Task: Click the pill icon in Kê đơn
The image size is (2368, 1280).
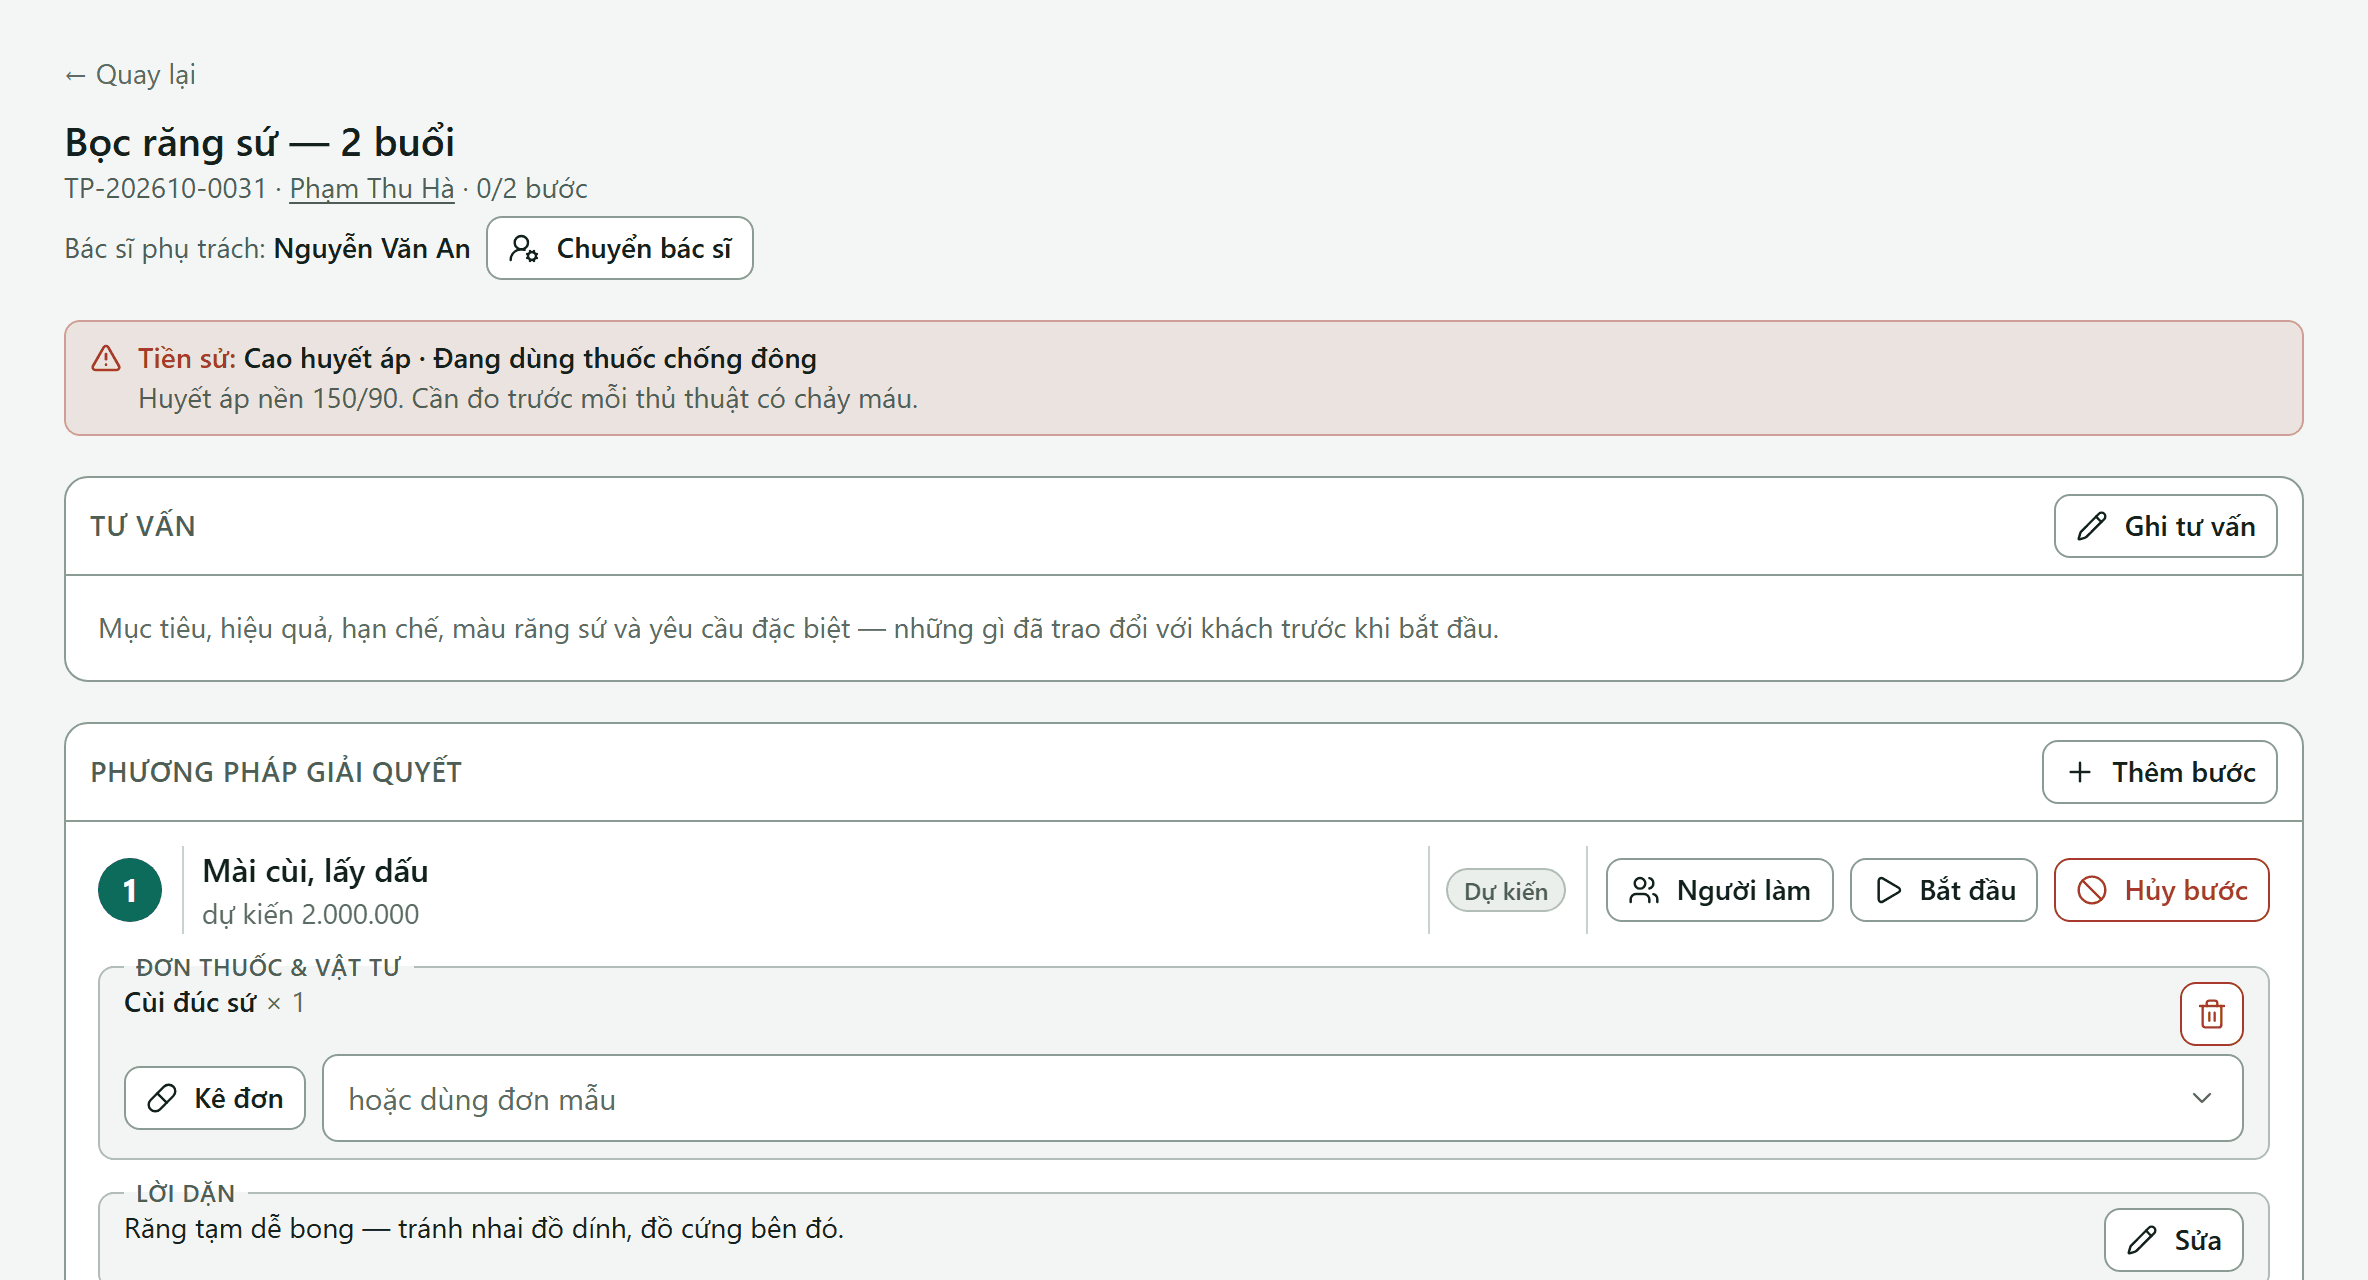Action: tap(162, 1098)
